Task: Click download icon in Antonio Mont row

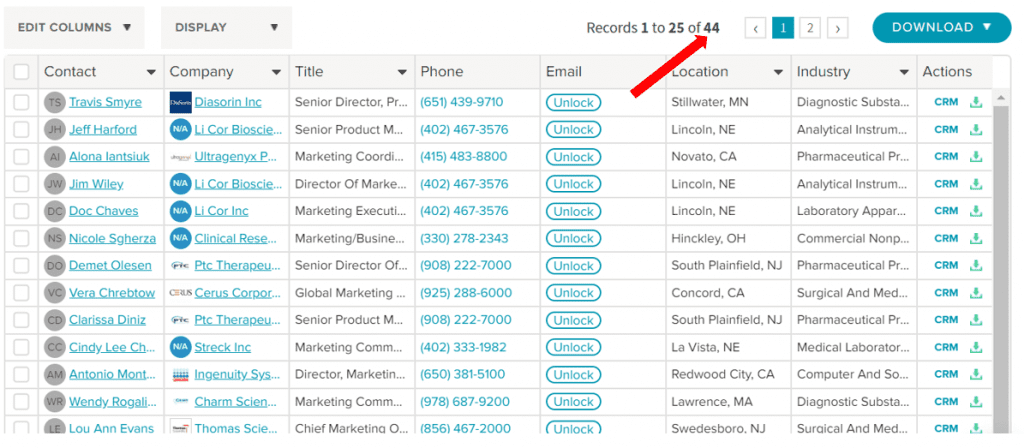Action: pos(976,374)
